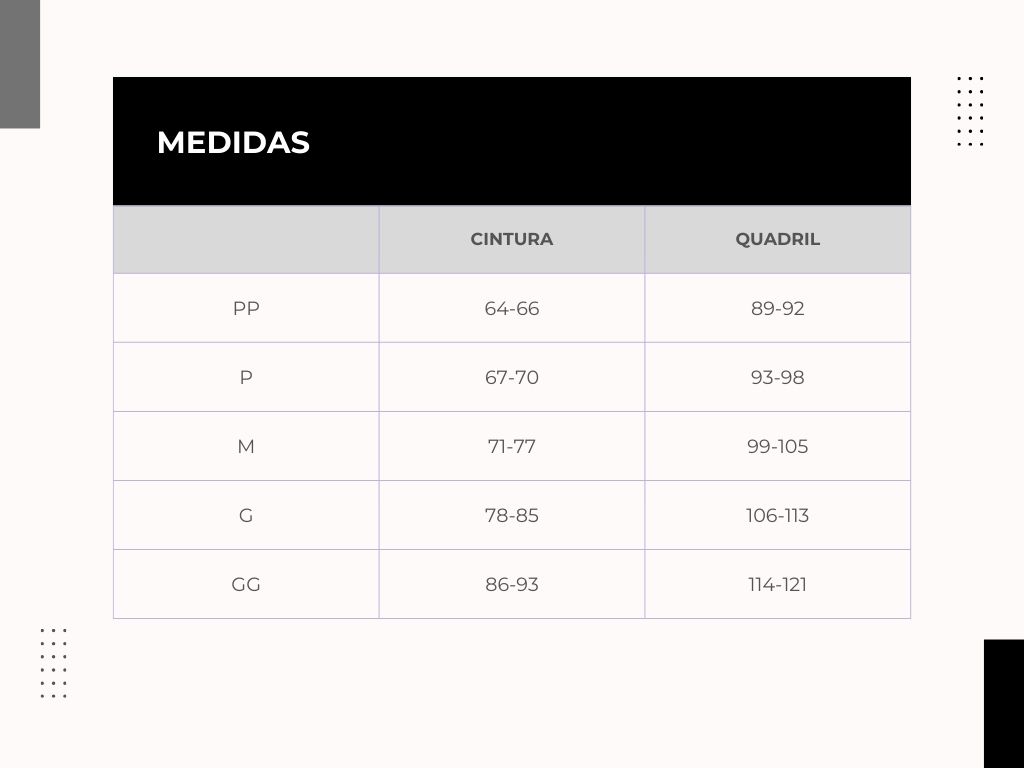
Task: Click the G size row label
Action: pos(246,516)
